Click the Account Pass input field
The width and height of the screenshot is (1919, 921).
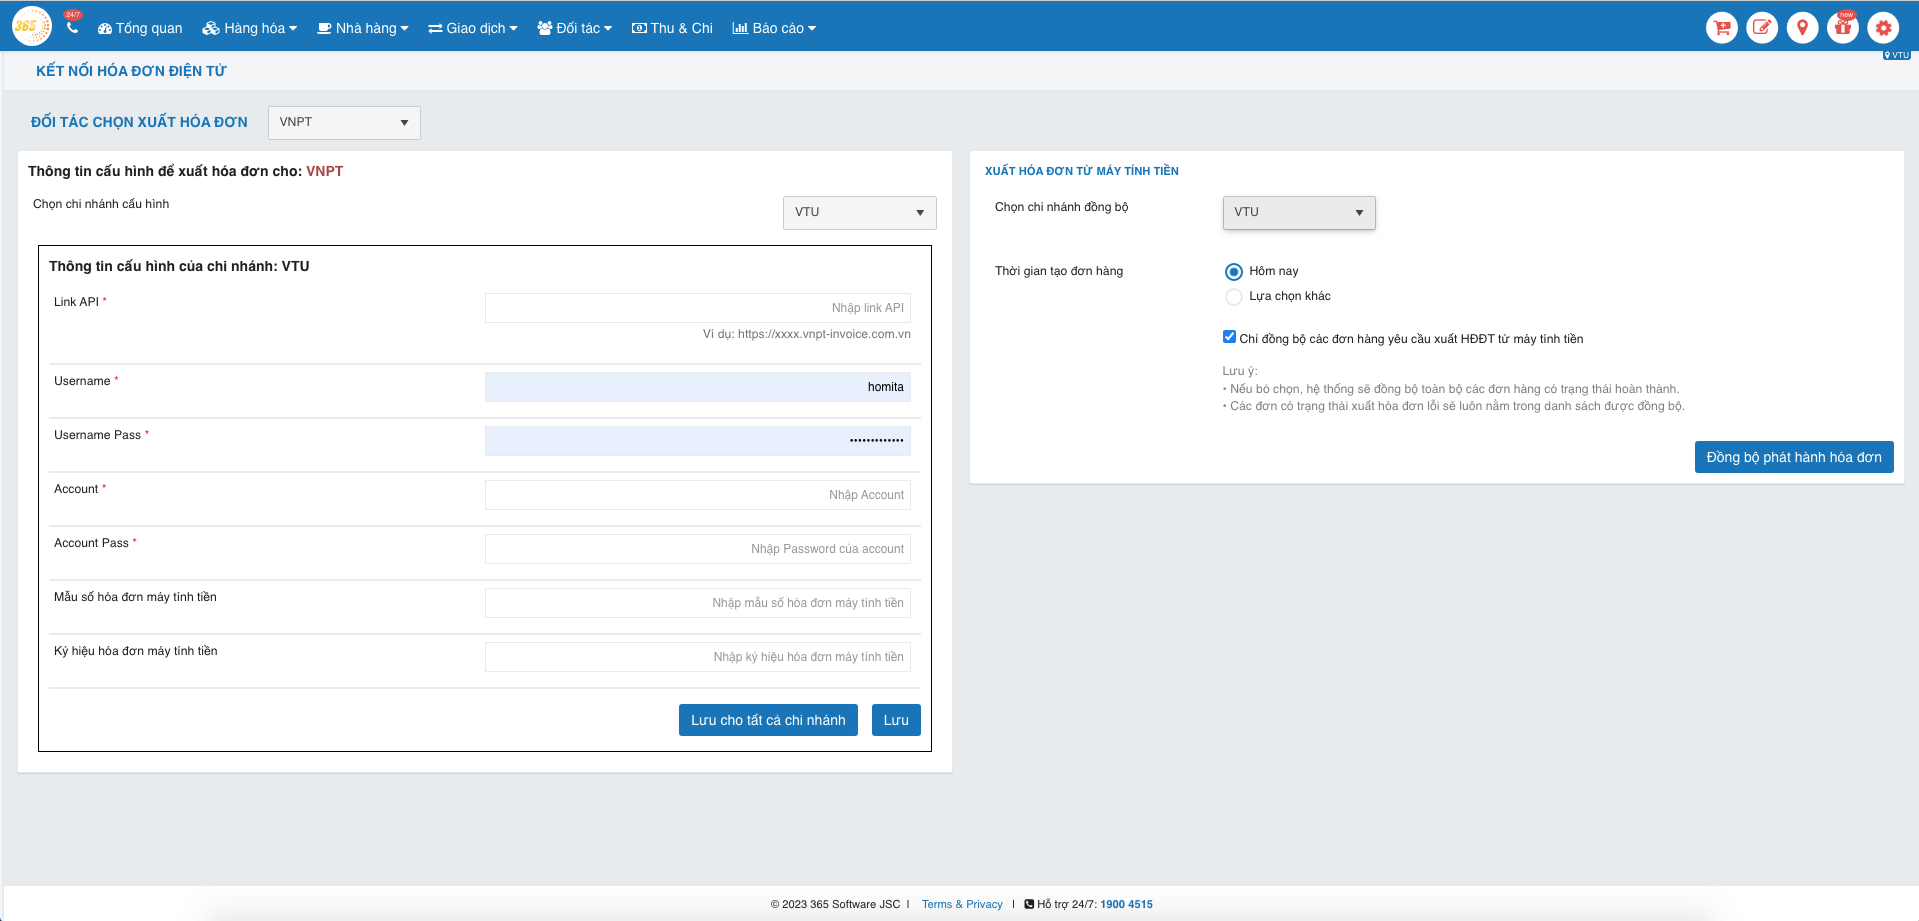(x=698, y=549)
